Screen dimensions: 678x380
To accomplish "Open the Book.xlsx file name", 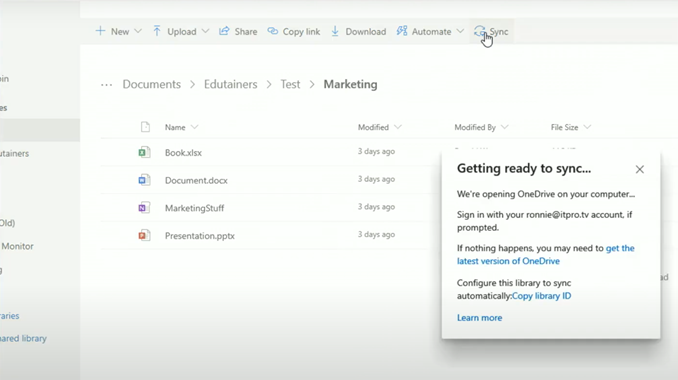I will tap(183, 153).
